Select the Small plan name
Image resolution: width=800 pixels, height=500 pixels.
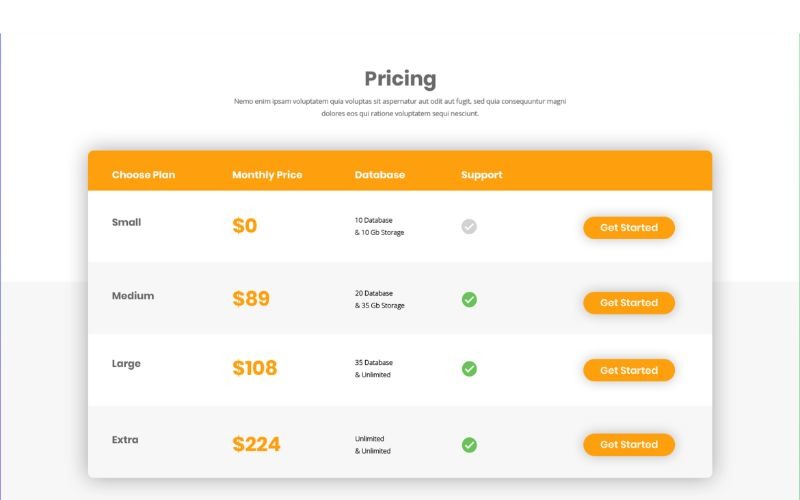[126, 222]
